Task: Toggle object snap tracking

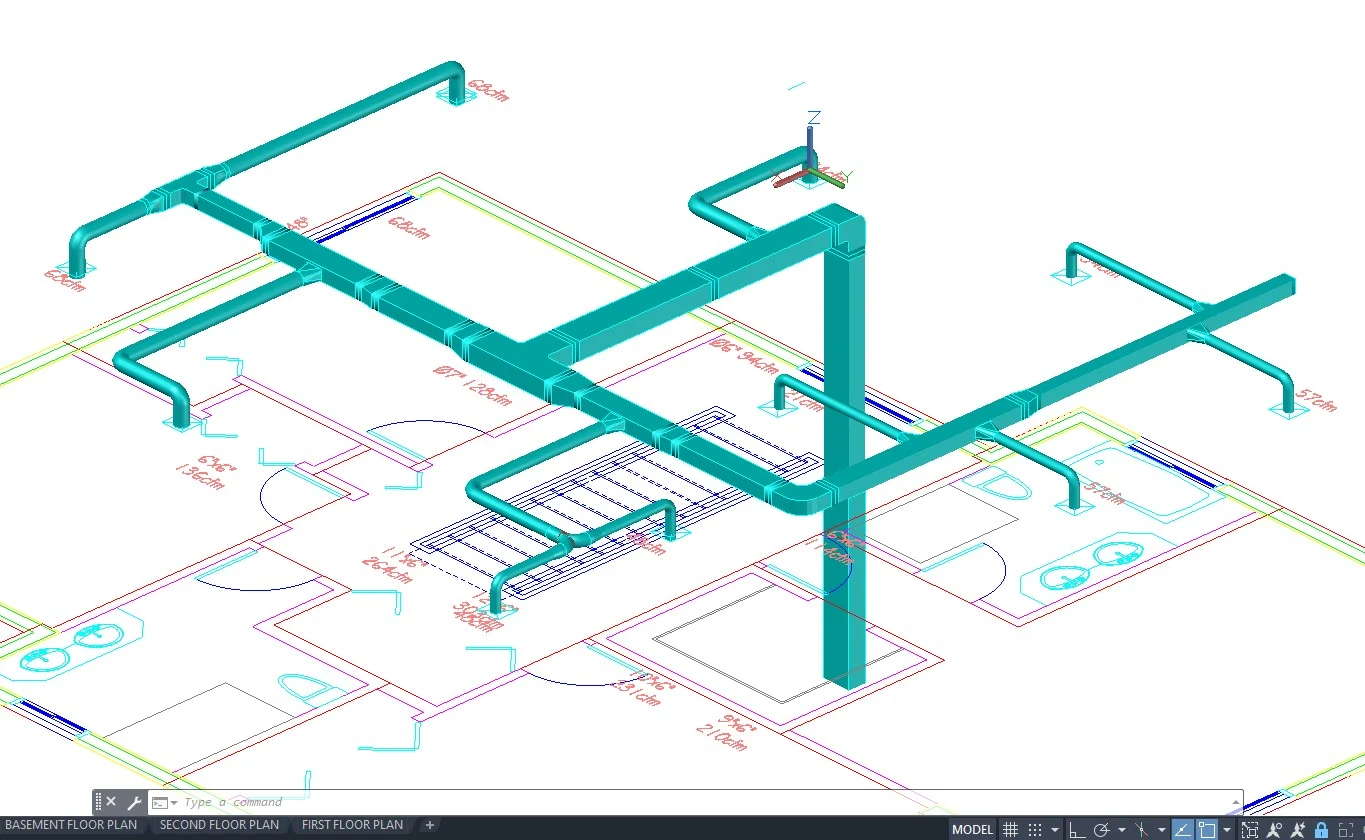Action: (x=1183, y=830)
